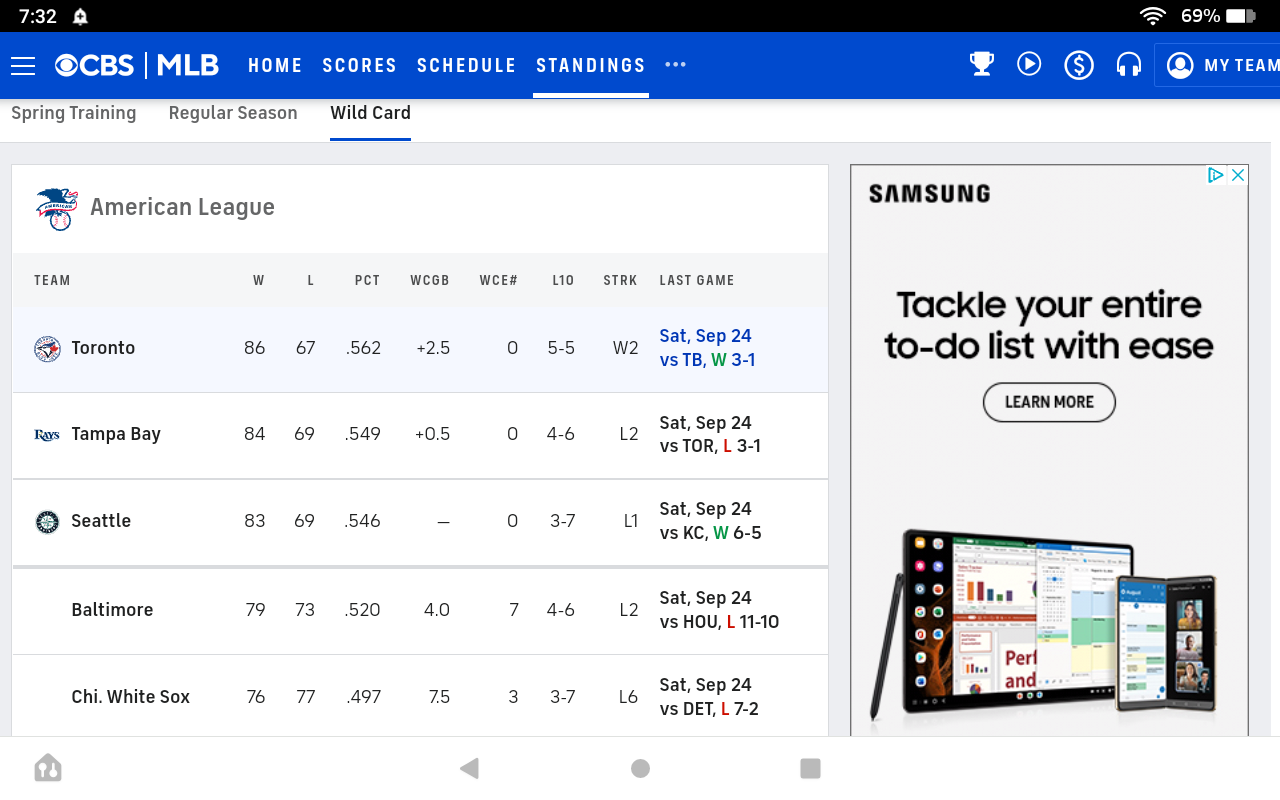
Task: Navigate to SCORES in the top menu
Action: (359, 64)
